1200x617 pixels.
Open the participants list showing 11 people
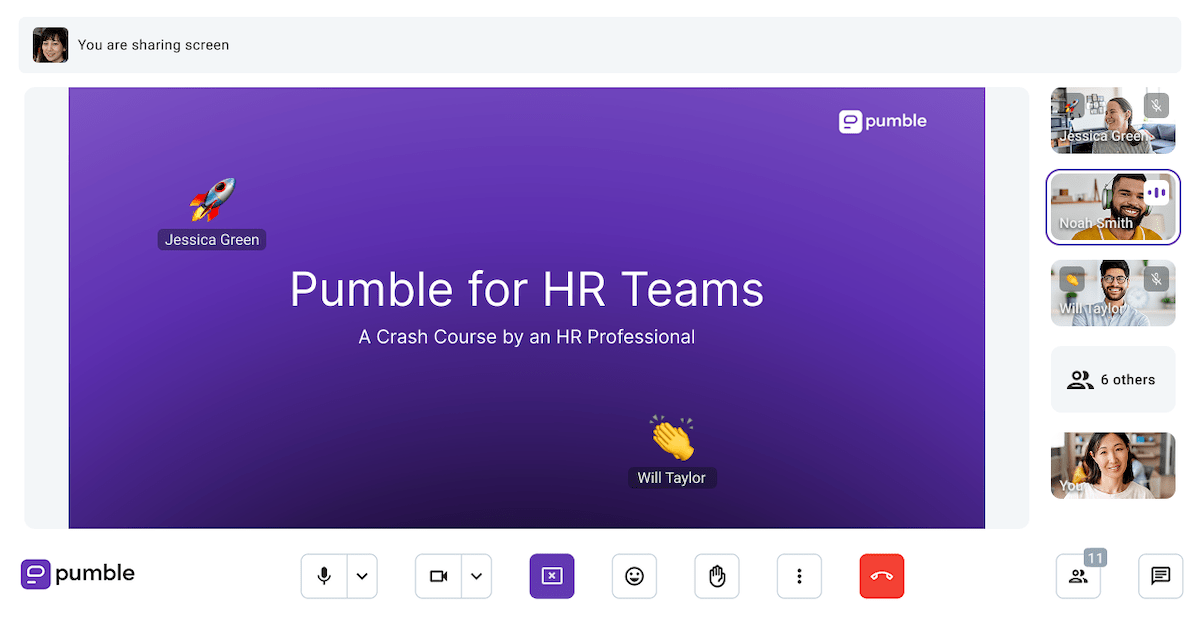point(1078,576)
